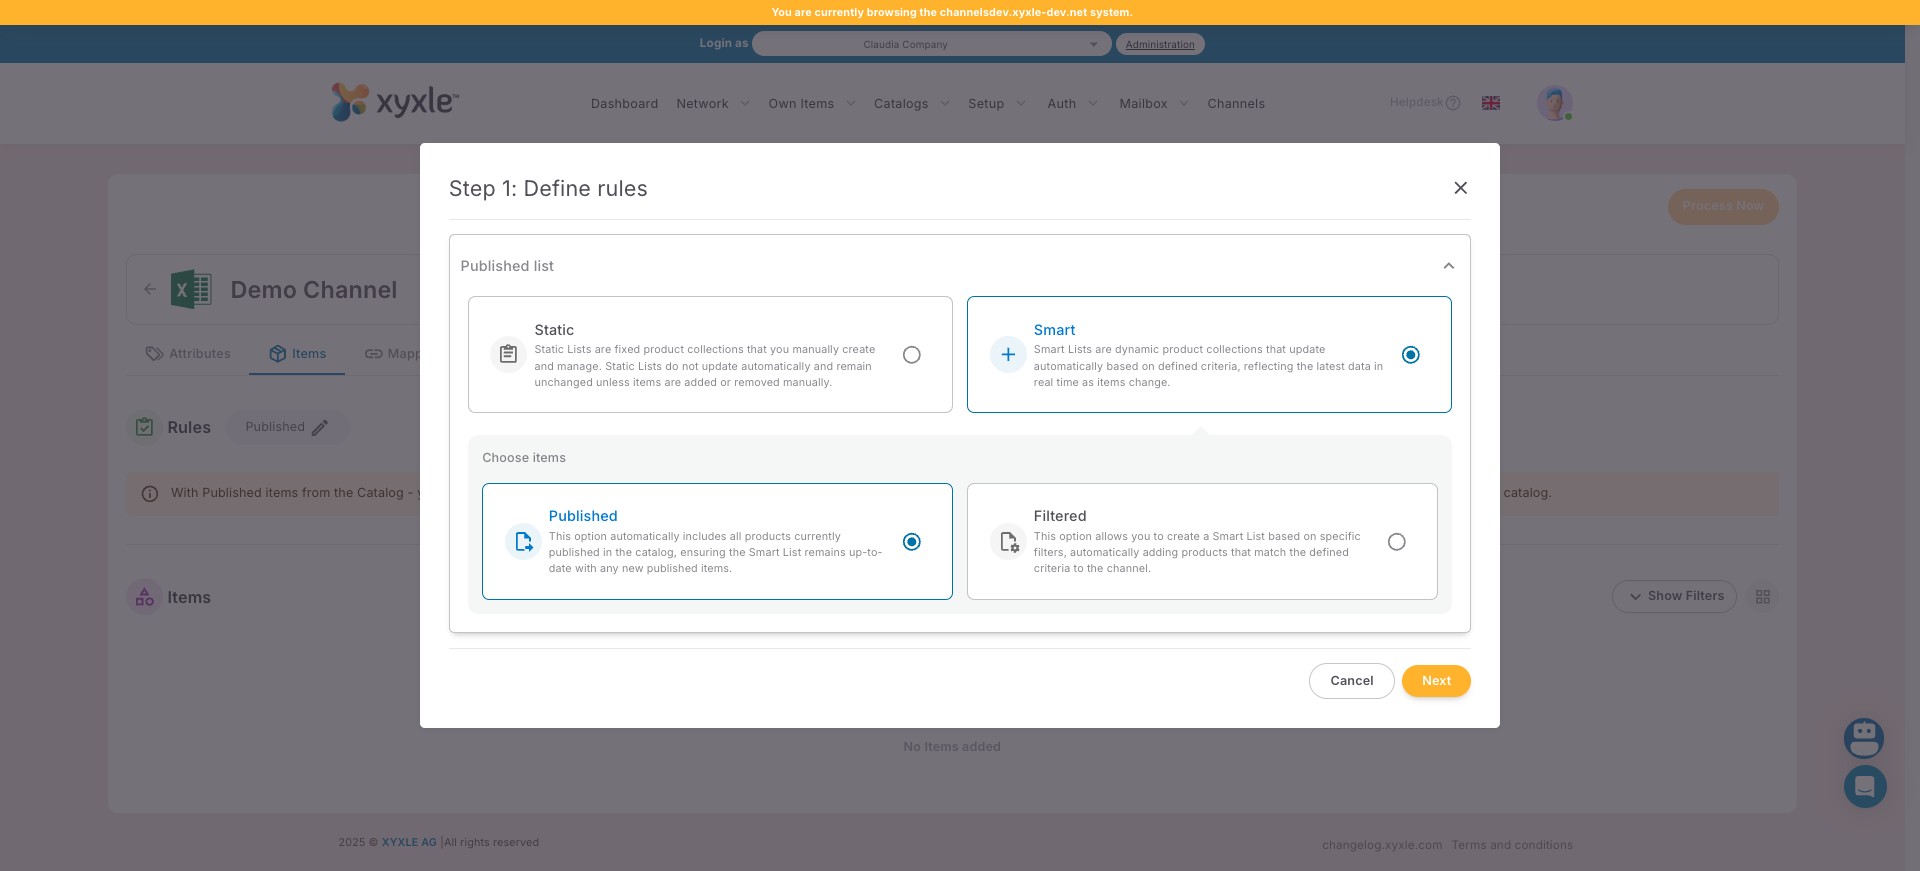Open the Administration link
This screenshot has height=871, width=1920.
click(1160, 44)
